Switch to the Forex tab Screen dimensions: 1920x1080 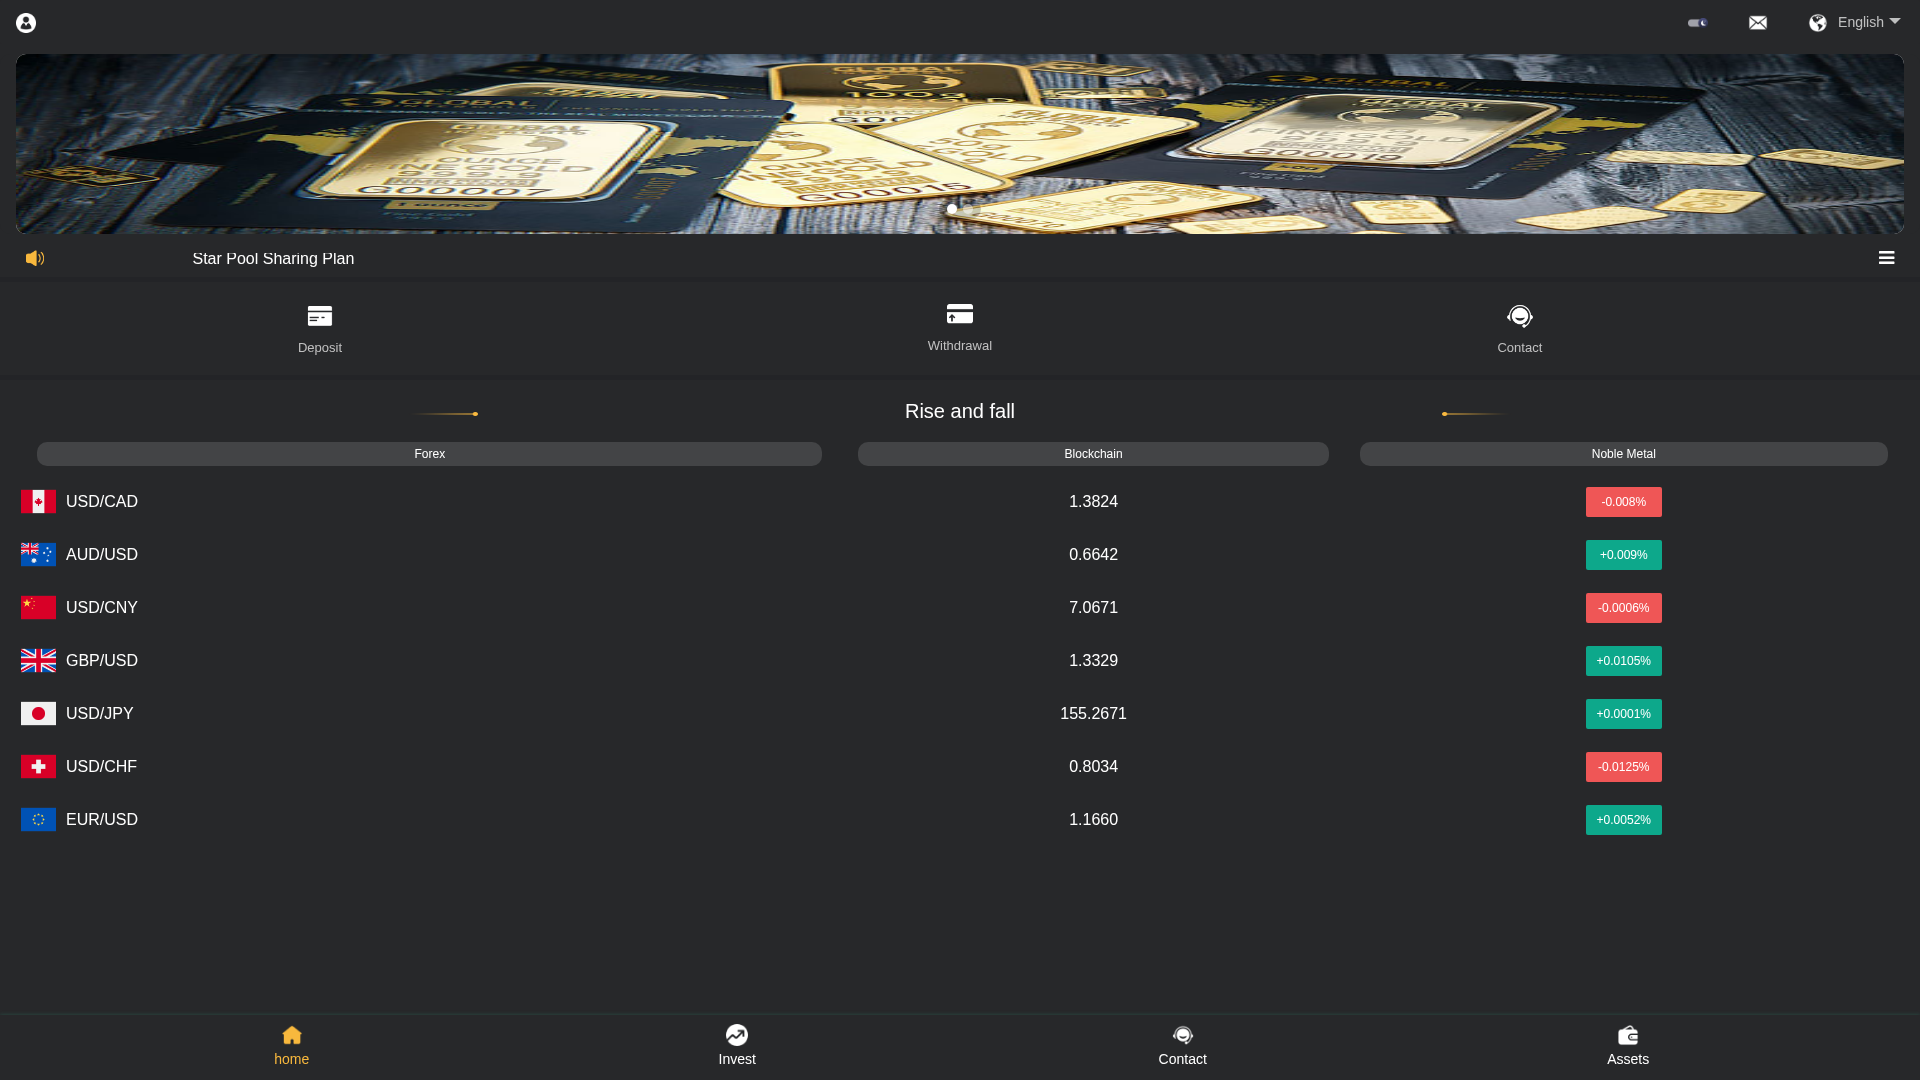click(x=429, y=454)
